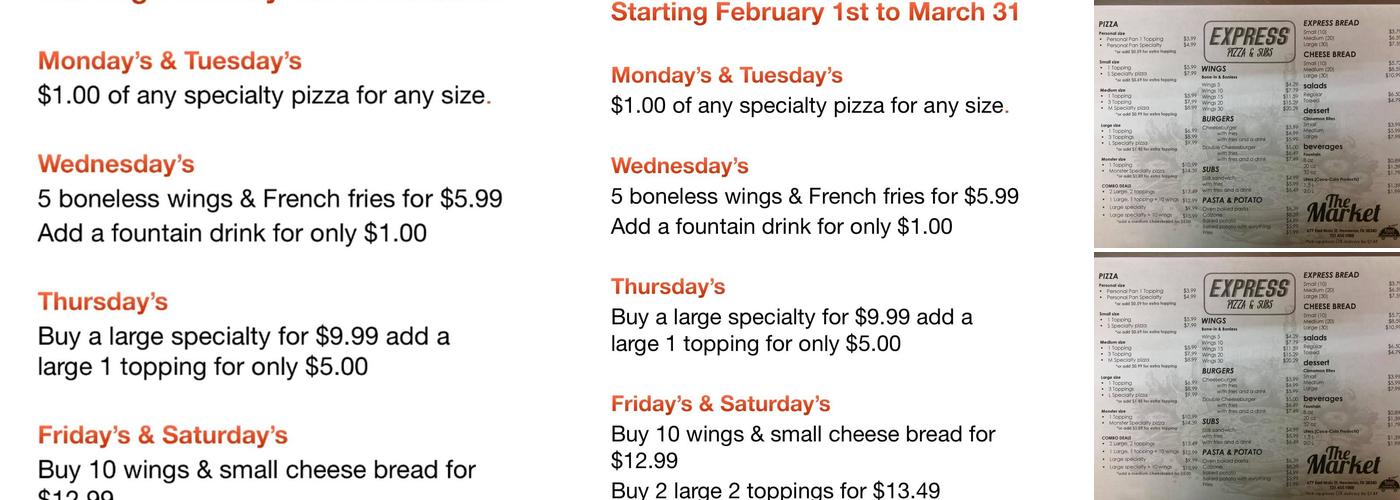The height and width of the screenshot is (500, 1400).
Task: Click the salads heading in the bottom menu photo
Action: (1316, 338)
